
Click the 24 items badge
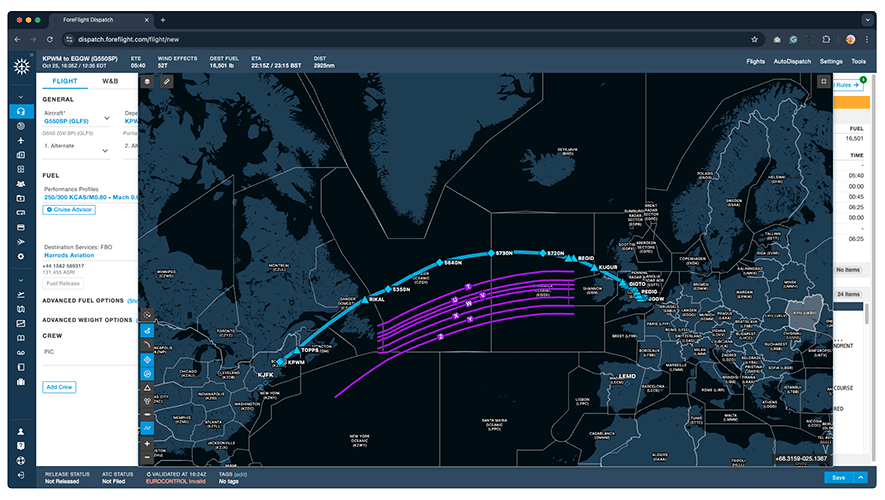click(x=848, y=295)
